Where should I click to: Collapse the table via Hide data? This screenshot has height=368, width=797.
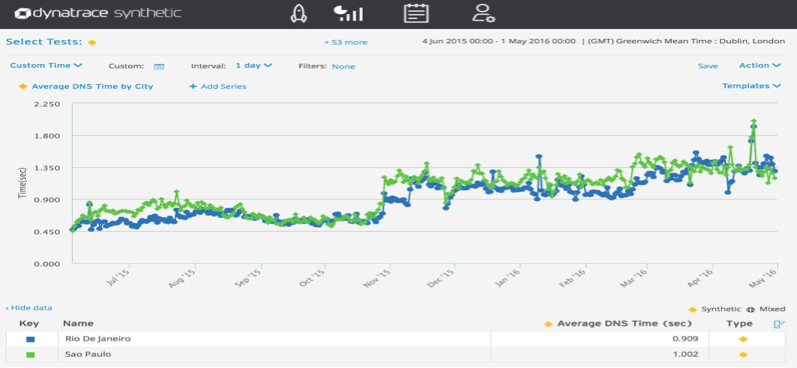point(29,308)
